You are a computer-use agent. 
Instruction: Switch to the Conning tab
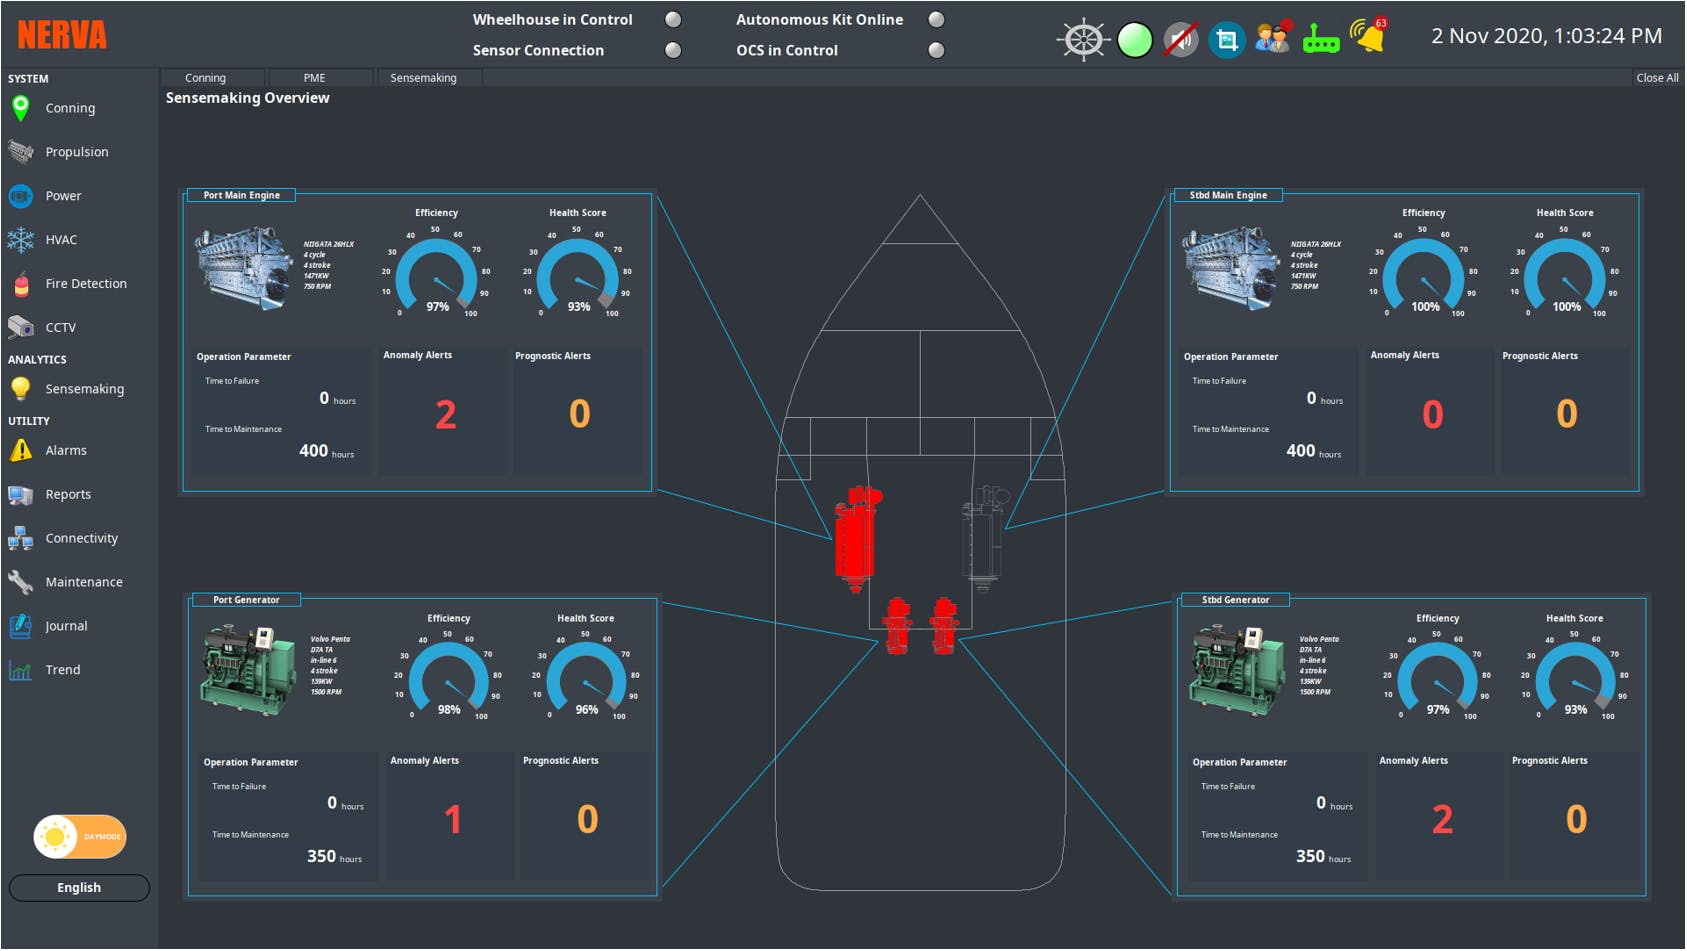(205, 78)
